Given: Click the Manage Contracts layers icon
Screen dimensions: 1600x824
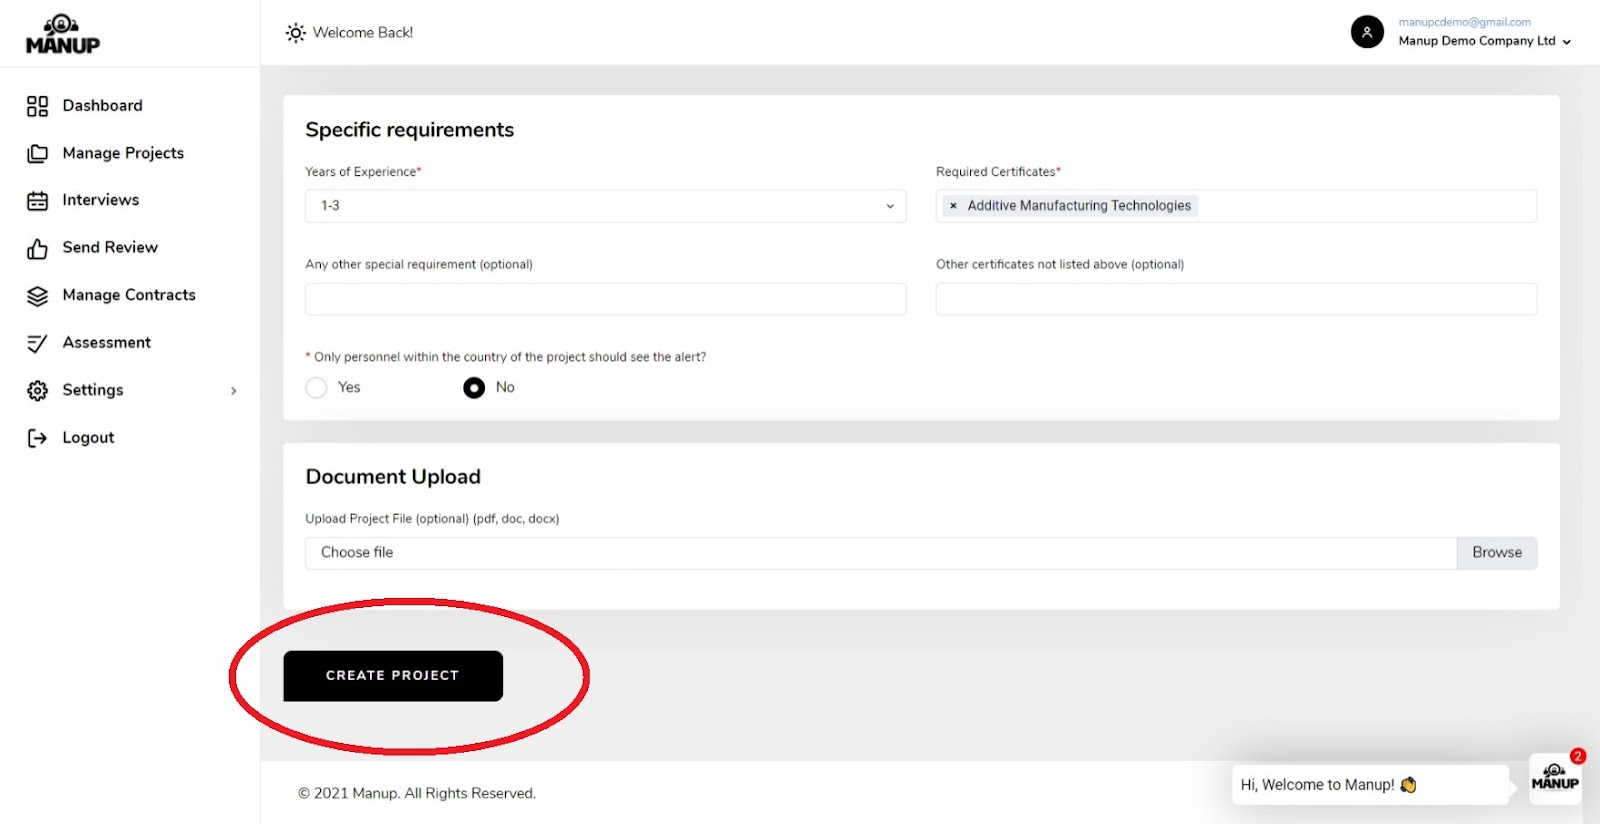Looking at the screenshot, I should click(37, 296).
